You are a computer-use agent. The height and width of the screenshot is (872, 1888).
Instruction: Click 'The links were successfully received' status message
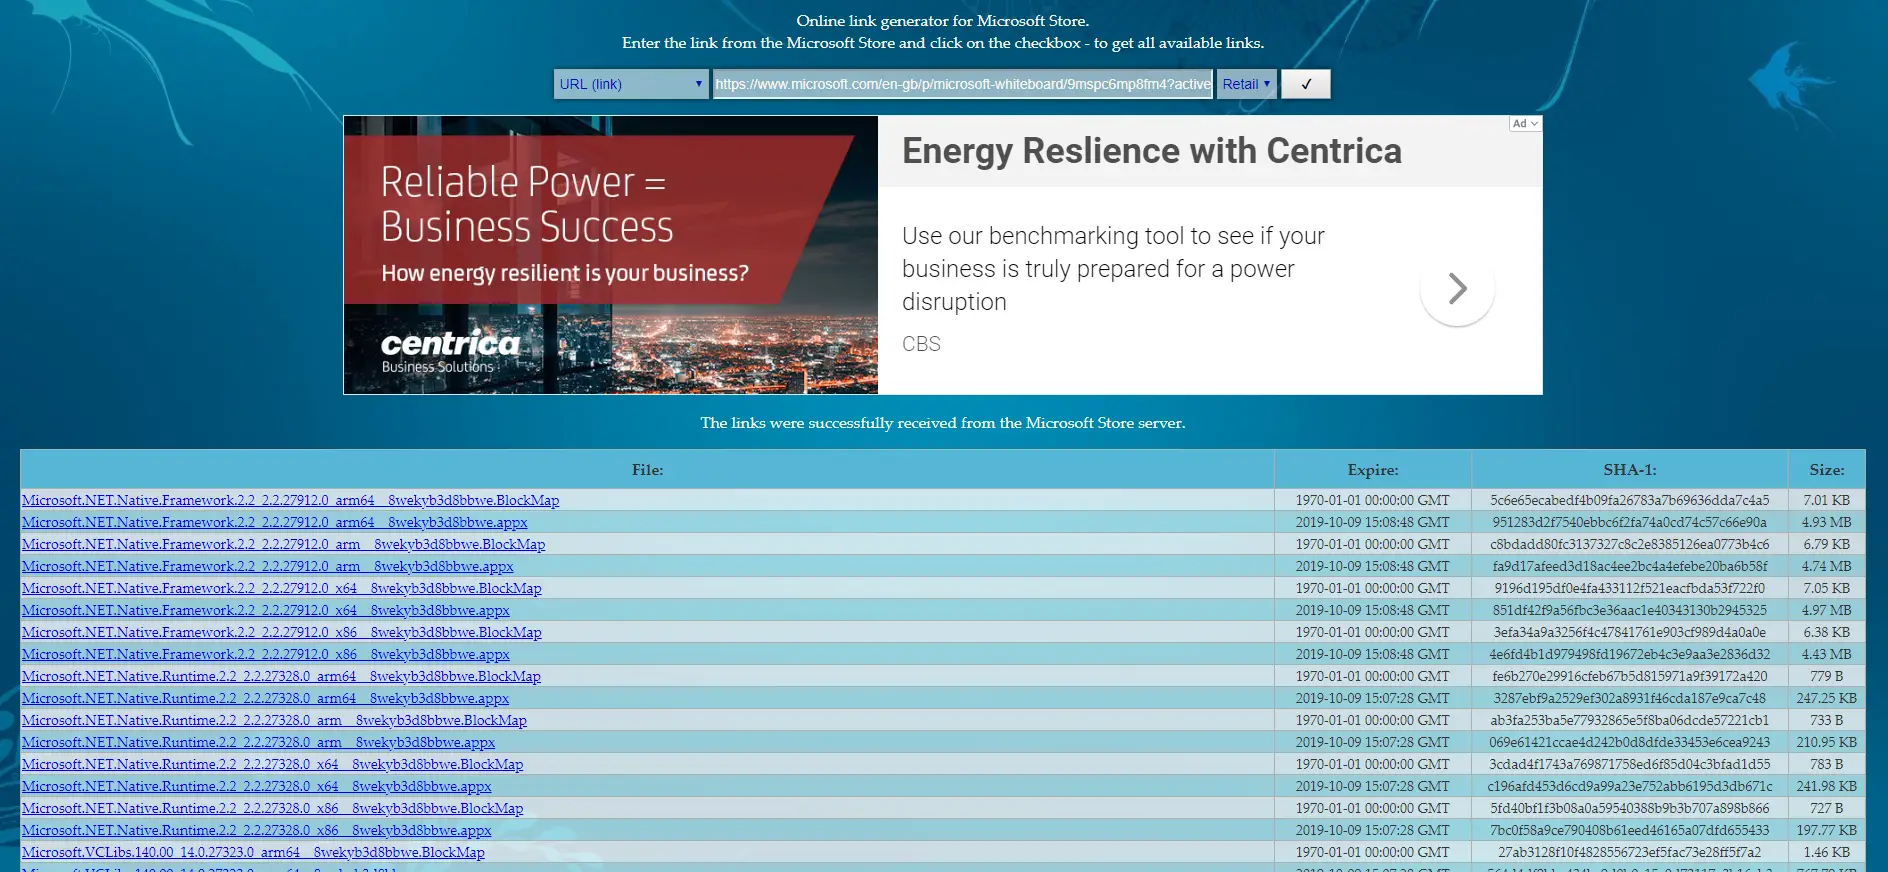[x=943, y=423]
